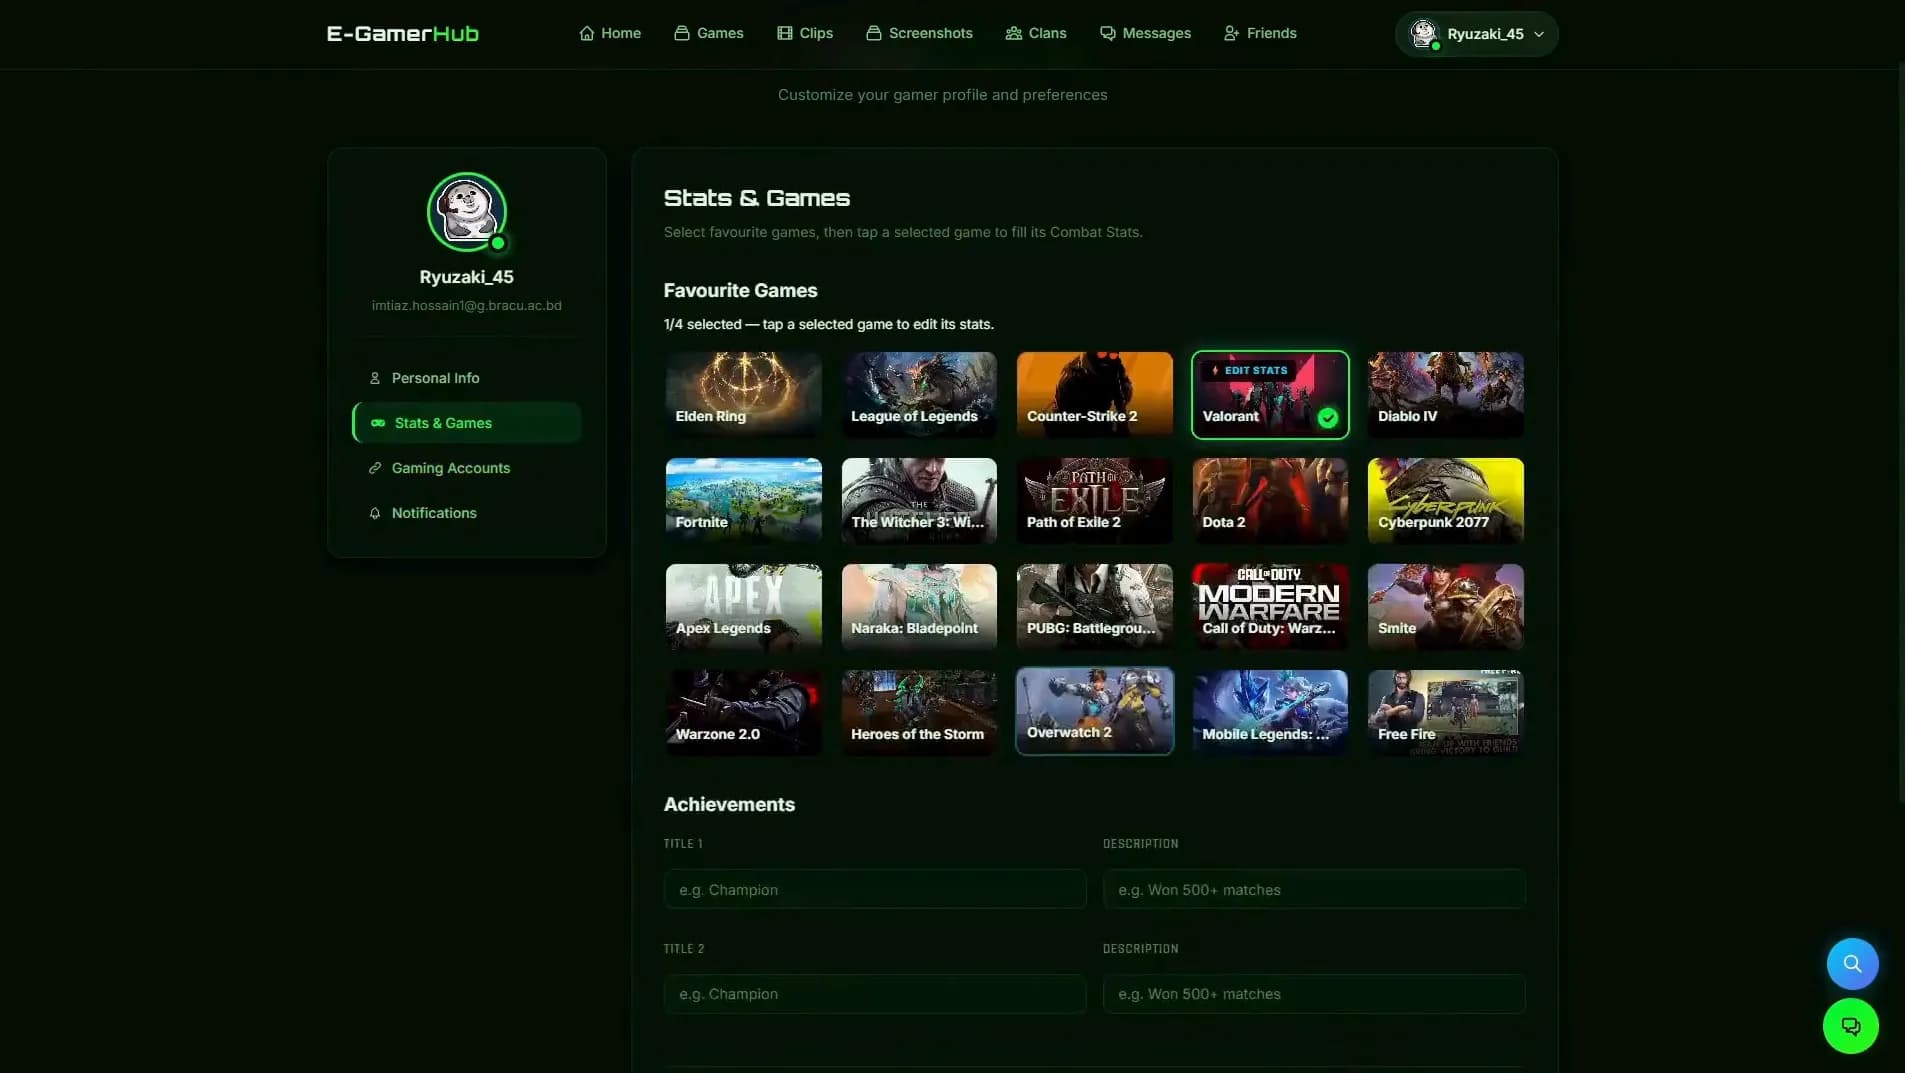Click the Clans people icon
The width and height of the screenshot is (1905, 1073).
click(x=1014, y=33)
